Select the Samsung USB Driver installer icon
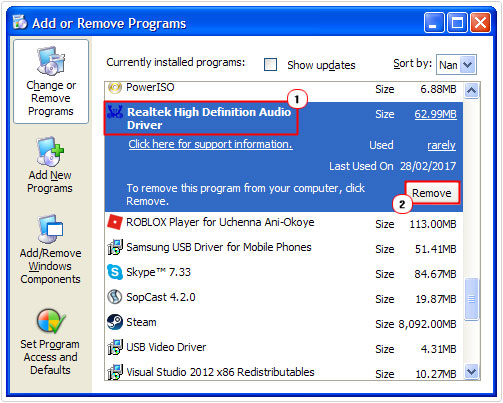The height and width of the screenshot is (403, 503). click(115, 247)
